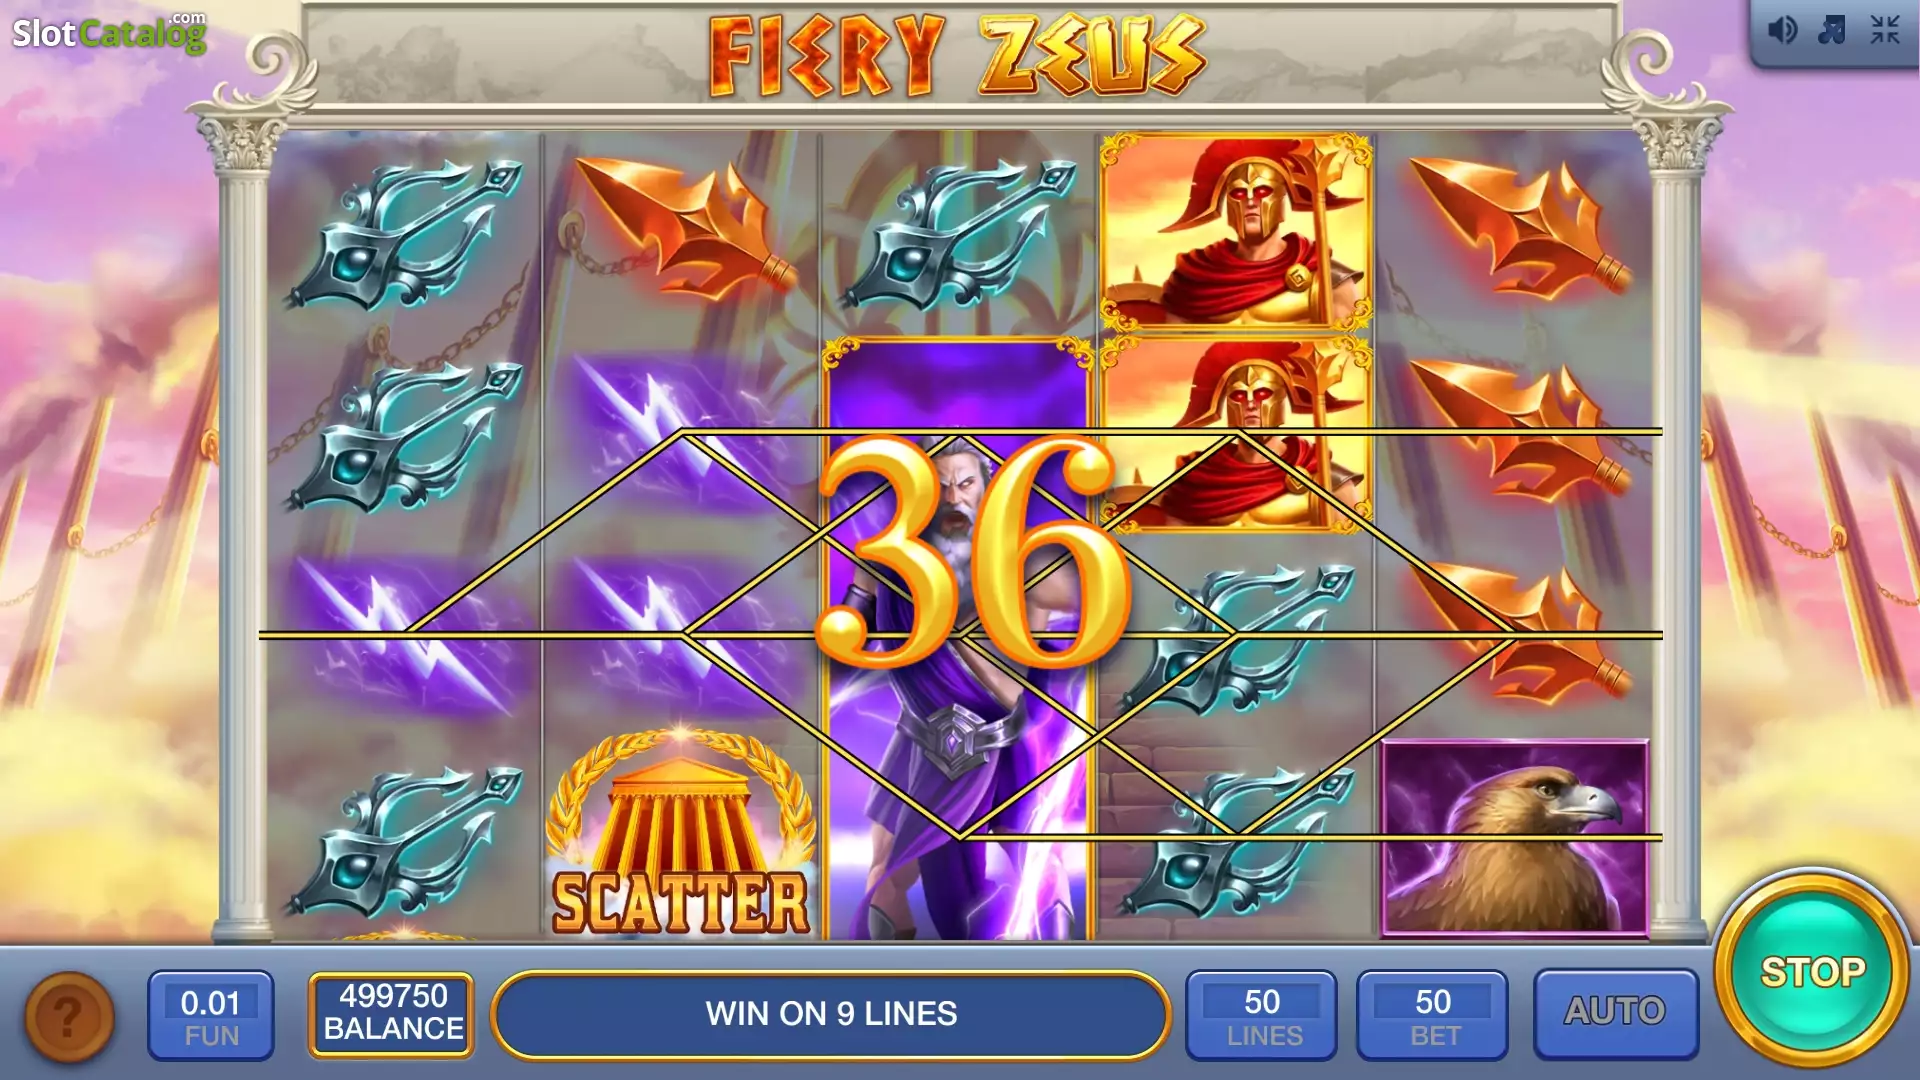
Task: Toggle the background music note icon
Action: [x=1832, y=30]
